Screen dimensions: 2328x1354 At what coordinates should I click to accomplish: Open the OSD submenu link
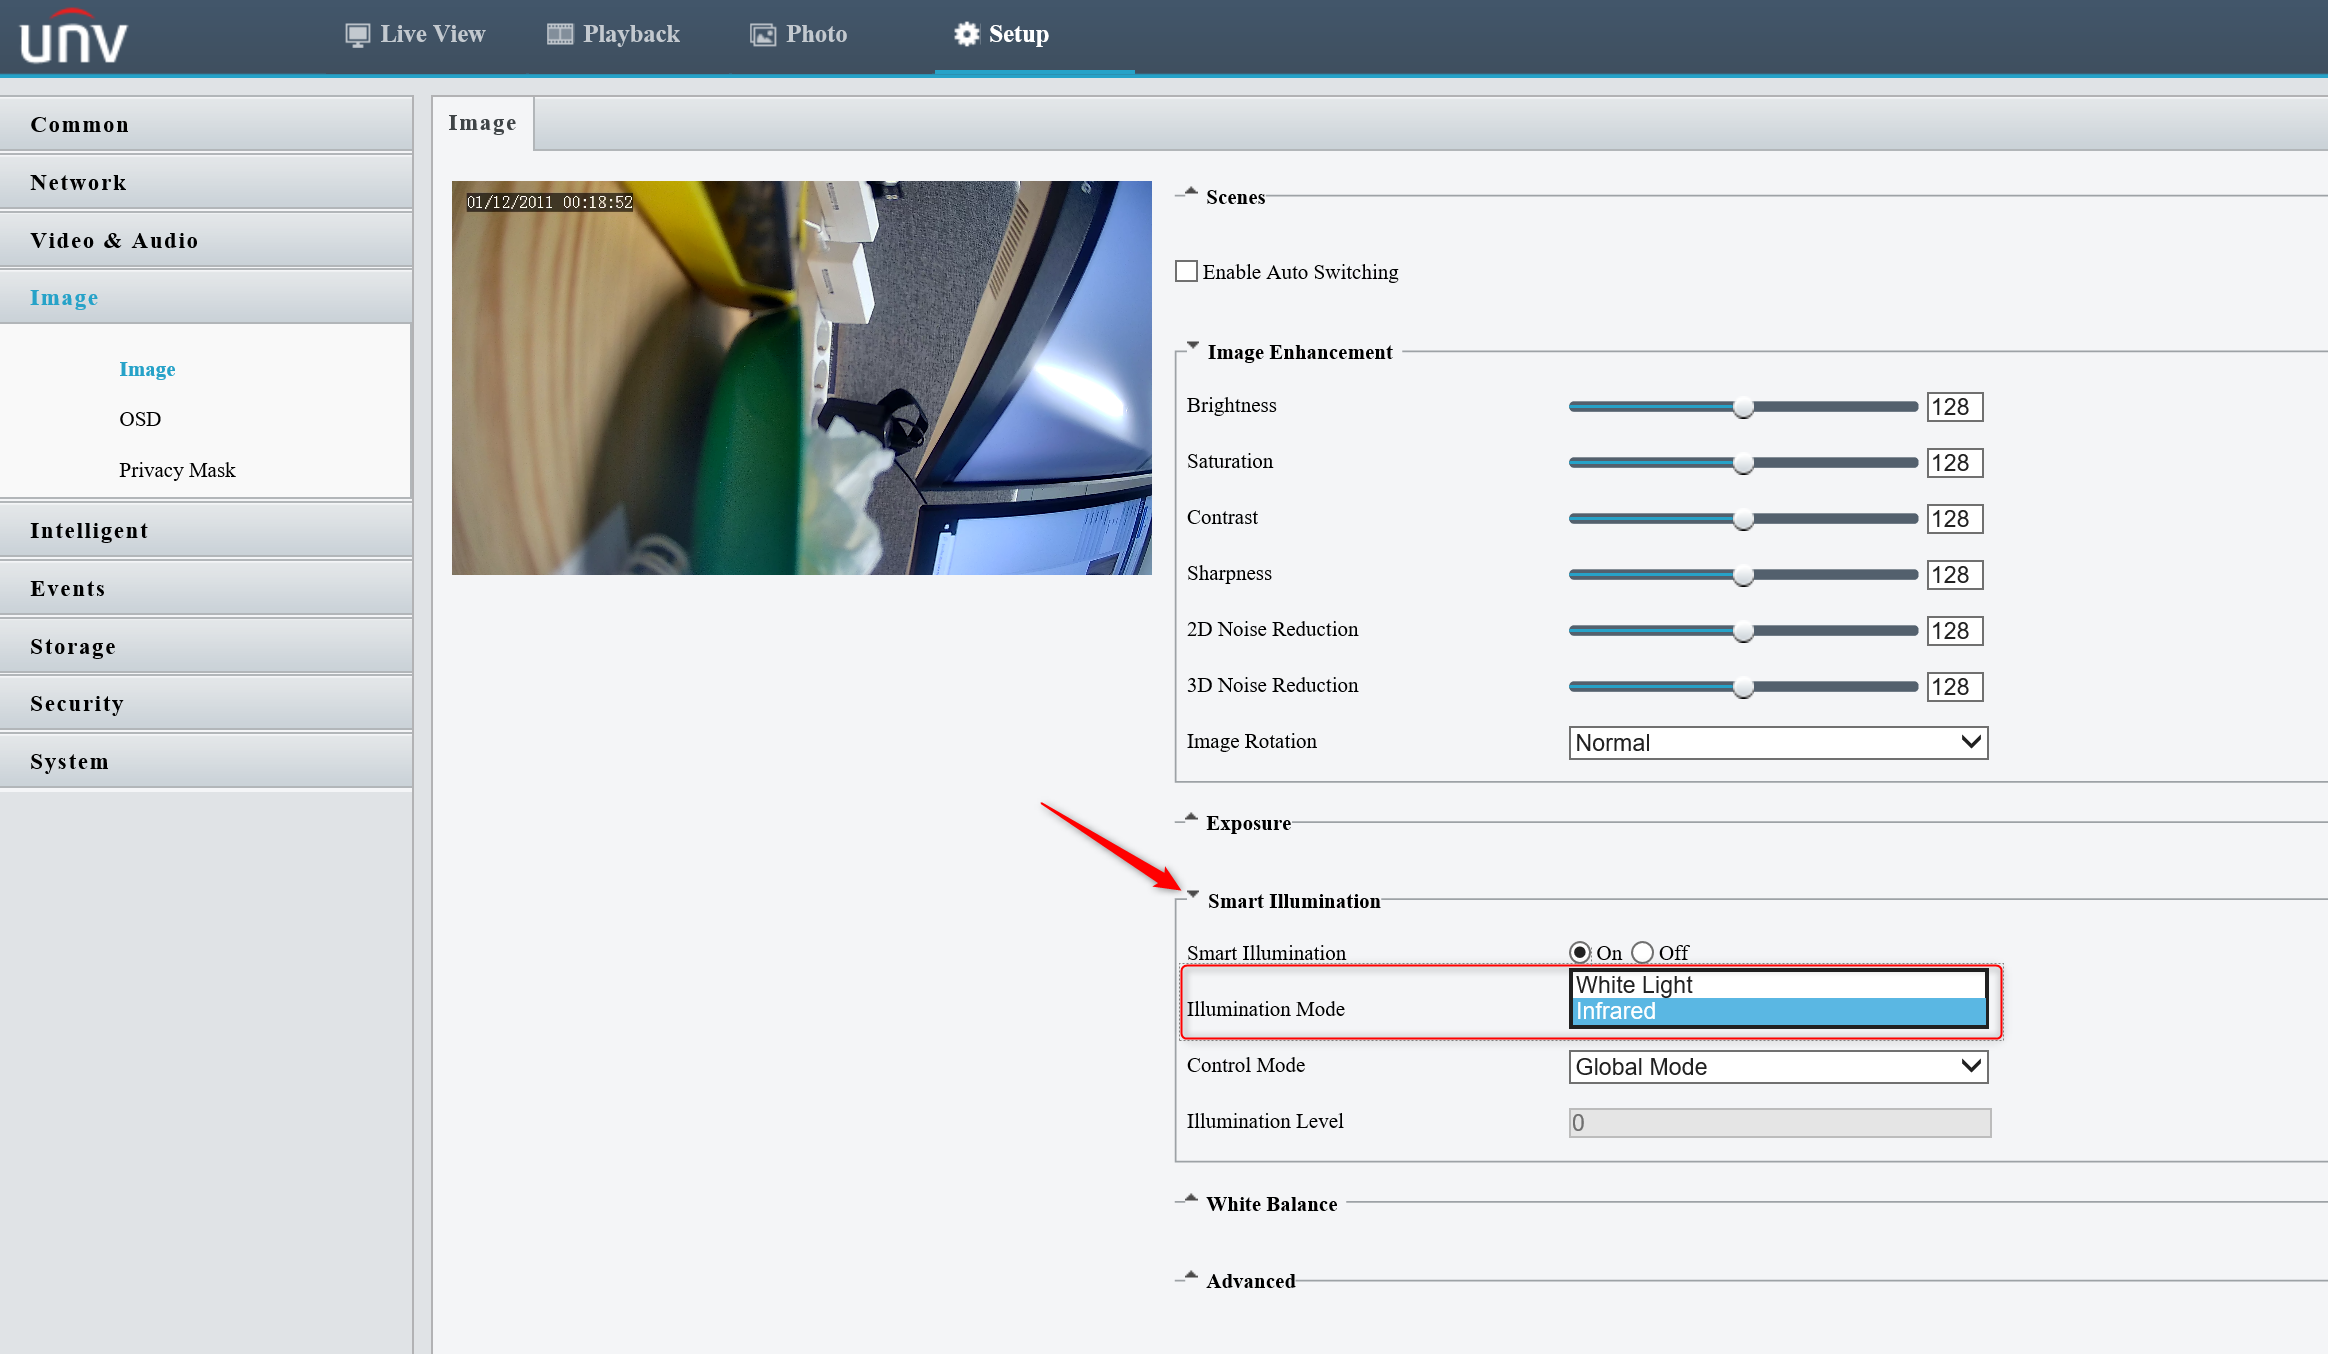click(x=140, y=419)
